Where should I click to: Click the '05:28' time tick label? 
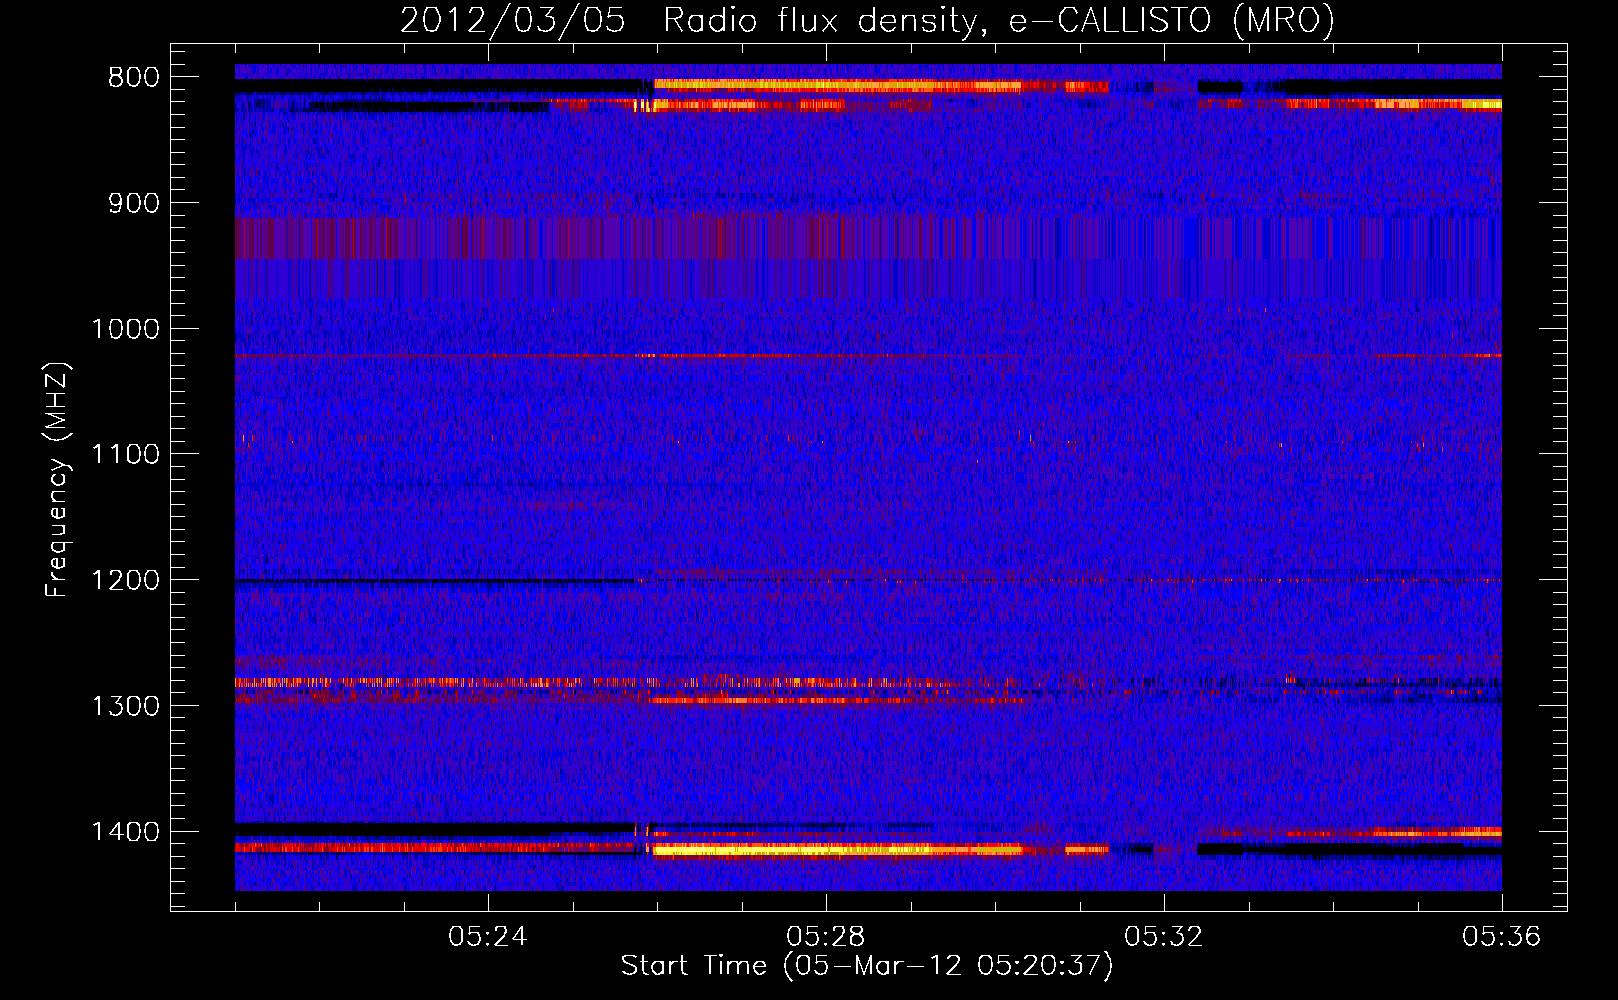click(x=826, y=937)
